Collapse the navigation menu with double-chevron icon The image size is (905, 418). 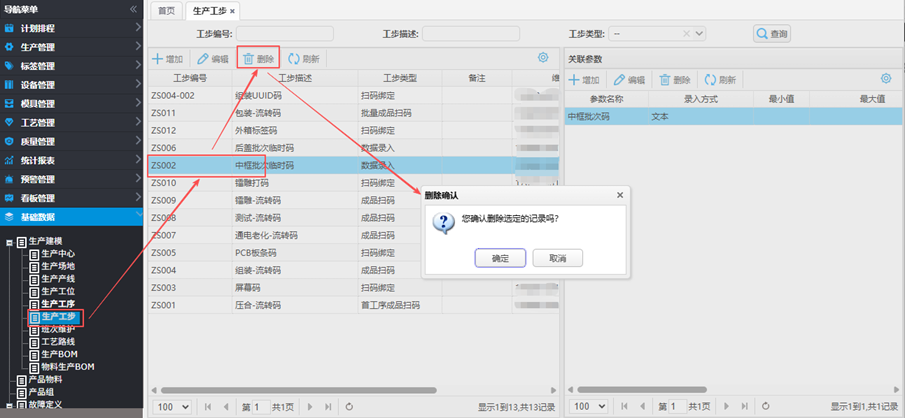(133, 9)
